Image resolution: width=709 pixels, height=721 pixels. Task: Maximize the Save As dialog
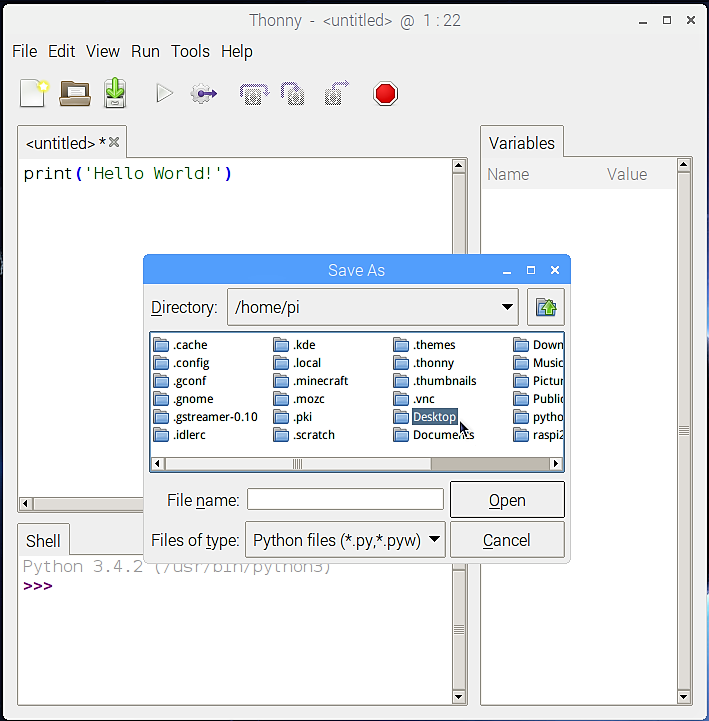[531, 270]
